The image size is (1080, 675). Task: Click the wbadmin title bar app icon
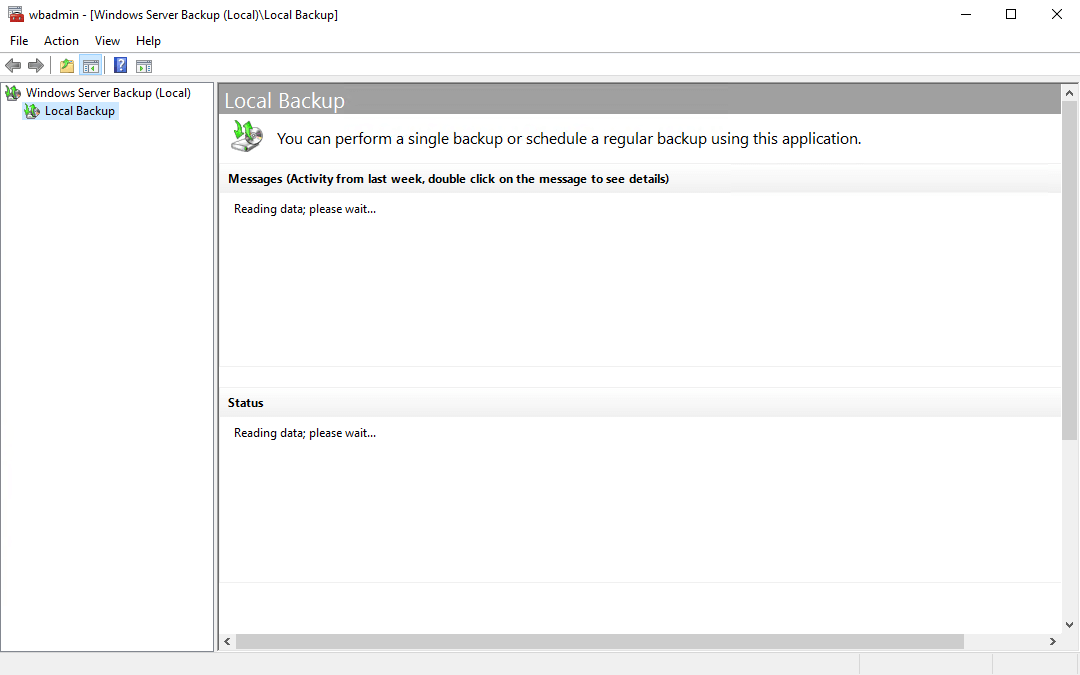click(x=15, y=14)
